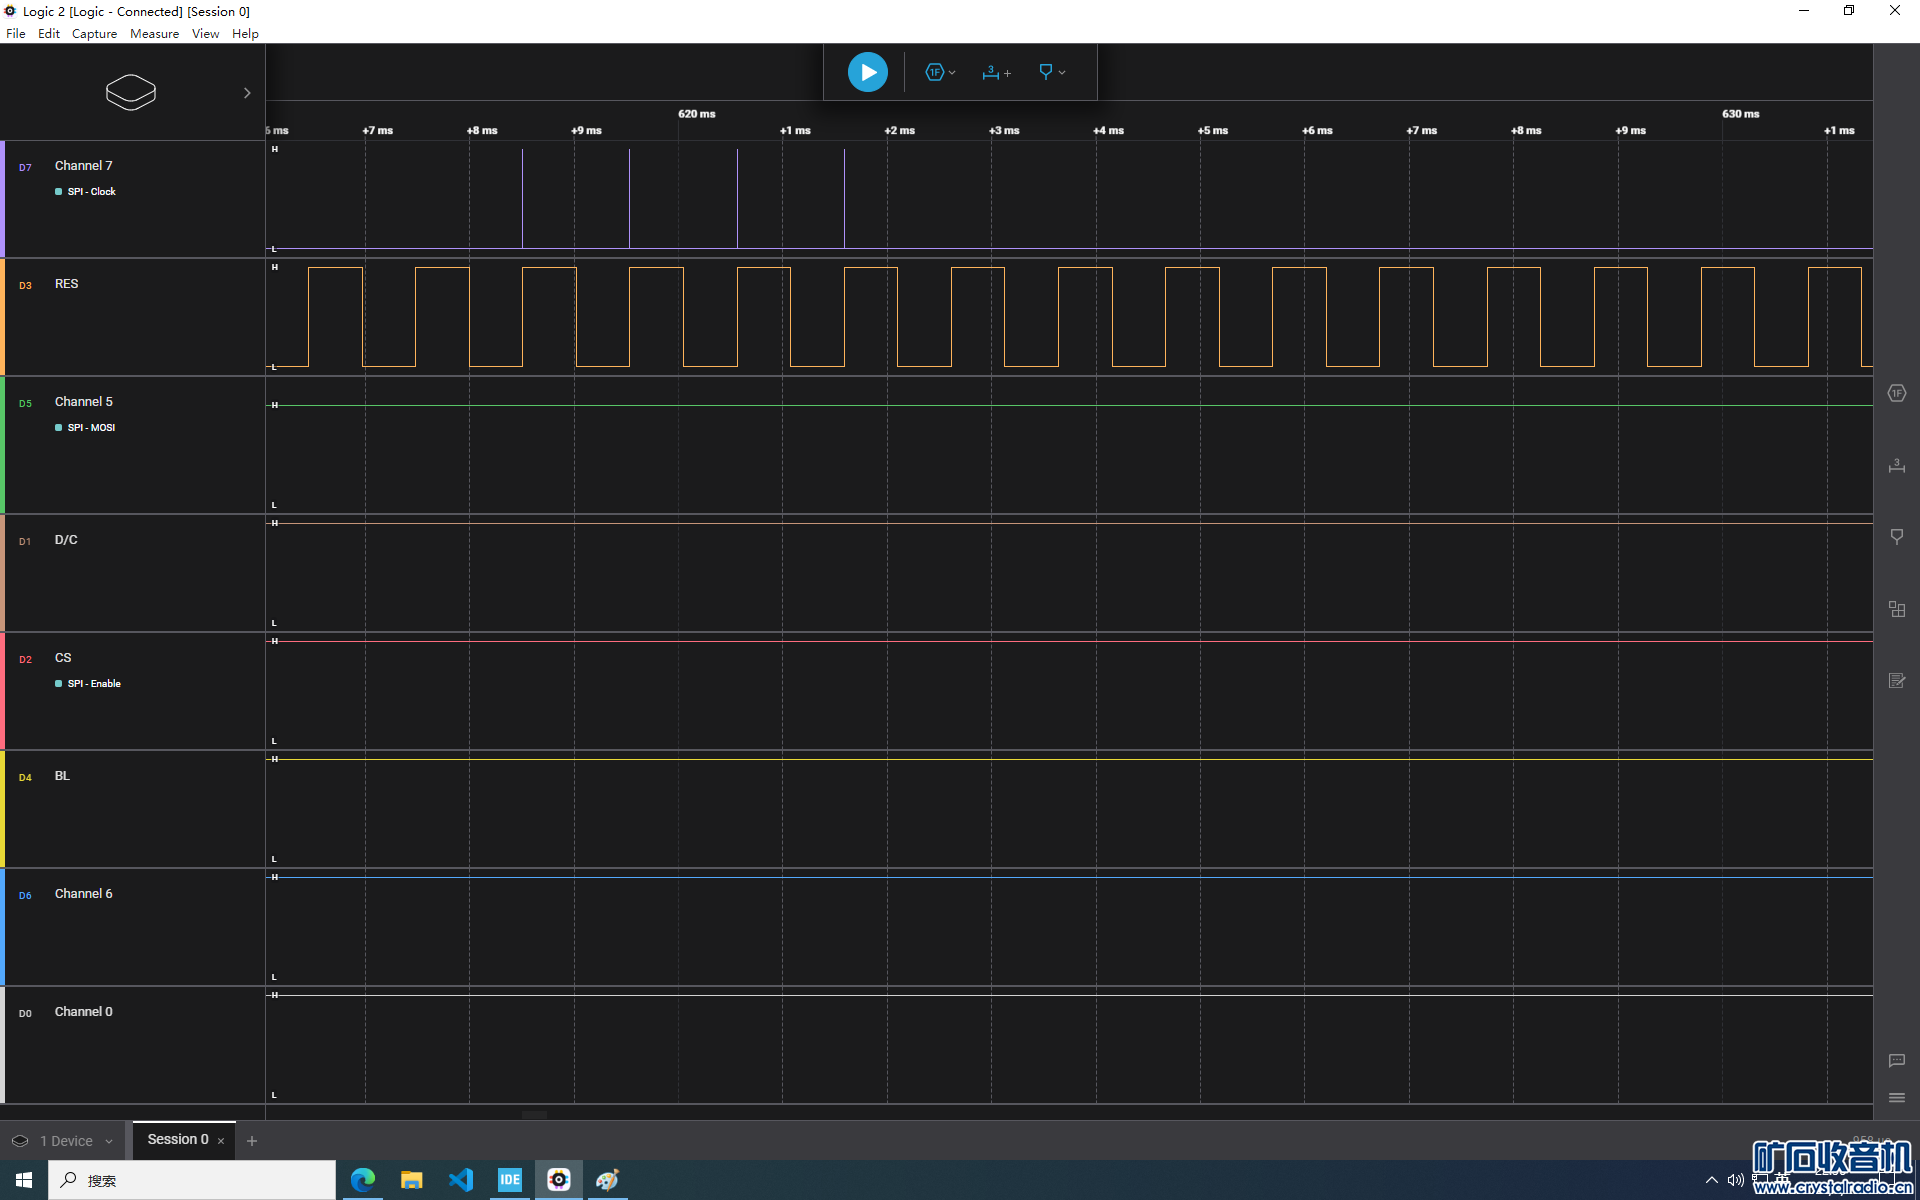This screenshot has width=1920, height=1200.
Task: Open the Analyzers panel in right sidebar
Action: [1896, 393]
